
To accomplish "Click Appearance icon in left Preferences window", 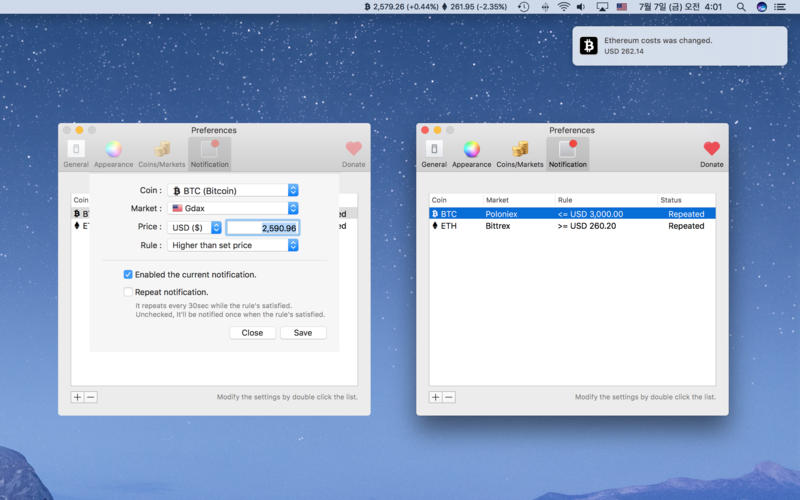I will (x=113, y=150).
